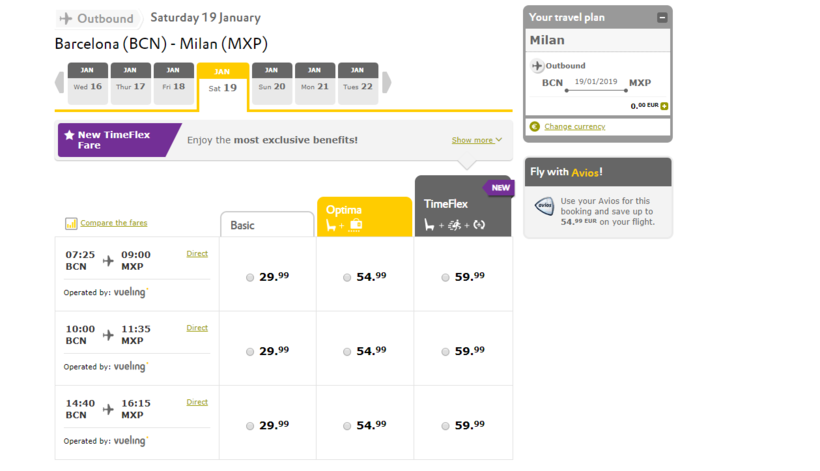Click 'Operated by: vueling' under 07:25 flight
The width and height of the screenshot is (820, 471).
106,292
